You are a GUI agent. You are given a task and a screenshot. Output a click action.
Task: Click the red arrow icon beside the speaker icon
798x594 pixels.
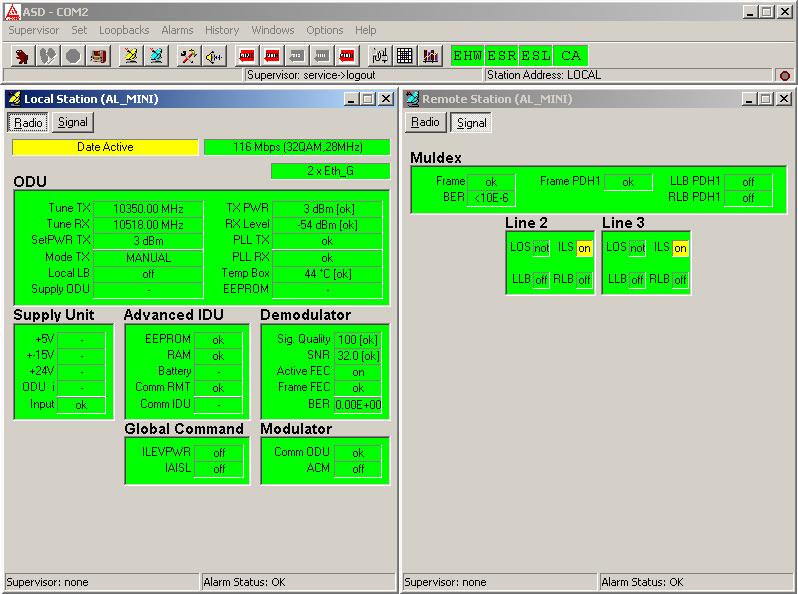(x=247, y=55)
